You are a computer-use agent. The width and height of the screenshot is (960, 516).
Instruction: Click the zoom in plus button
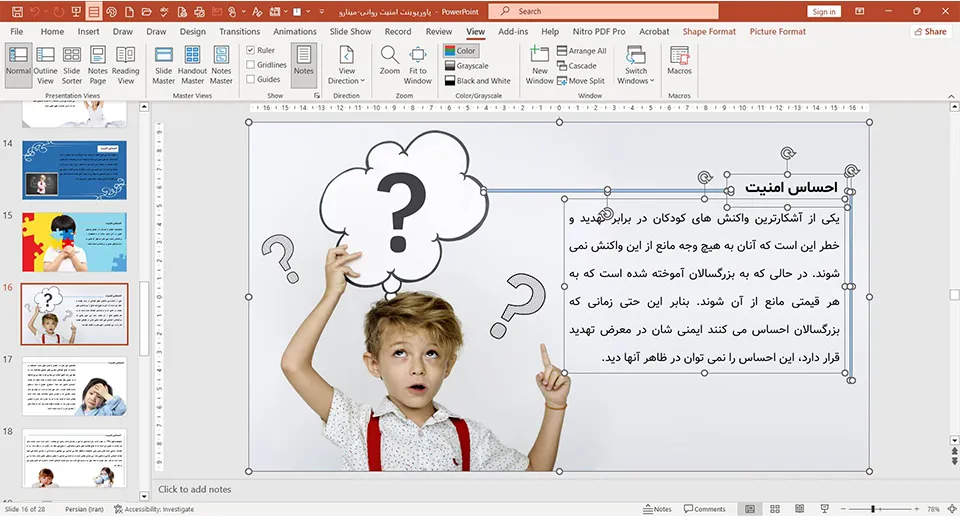(917, 509)
